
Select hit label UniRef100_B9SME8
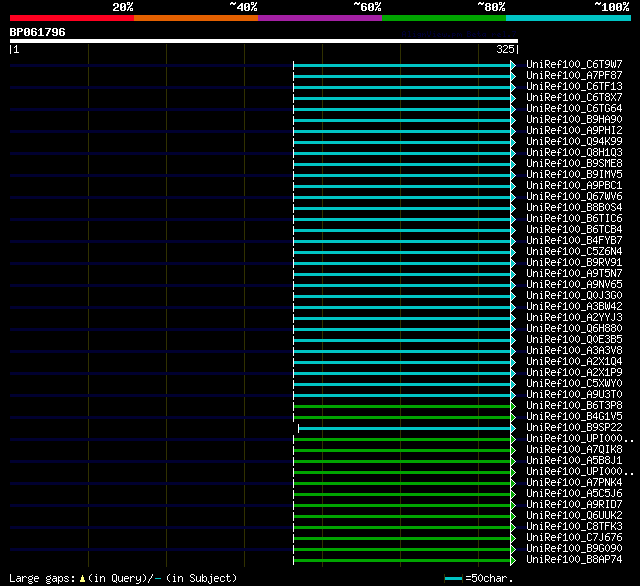(x=574, y=164)
